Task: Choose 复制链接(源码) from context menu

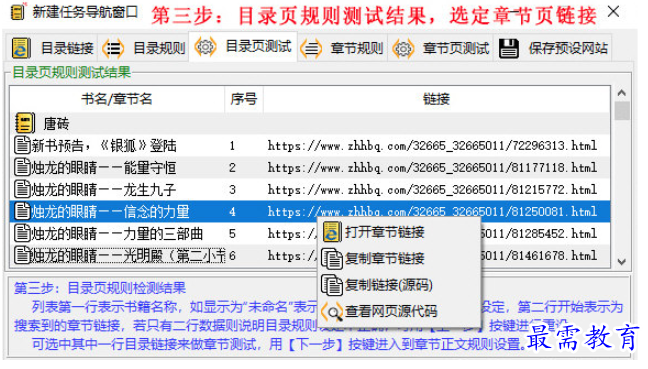Action: coord(399,285)
